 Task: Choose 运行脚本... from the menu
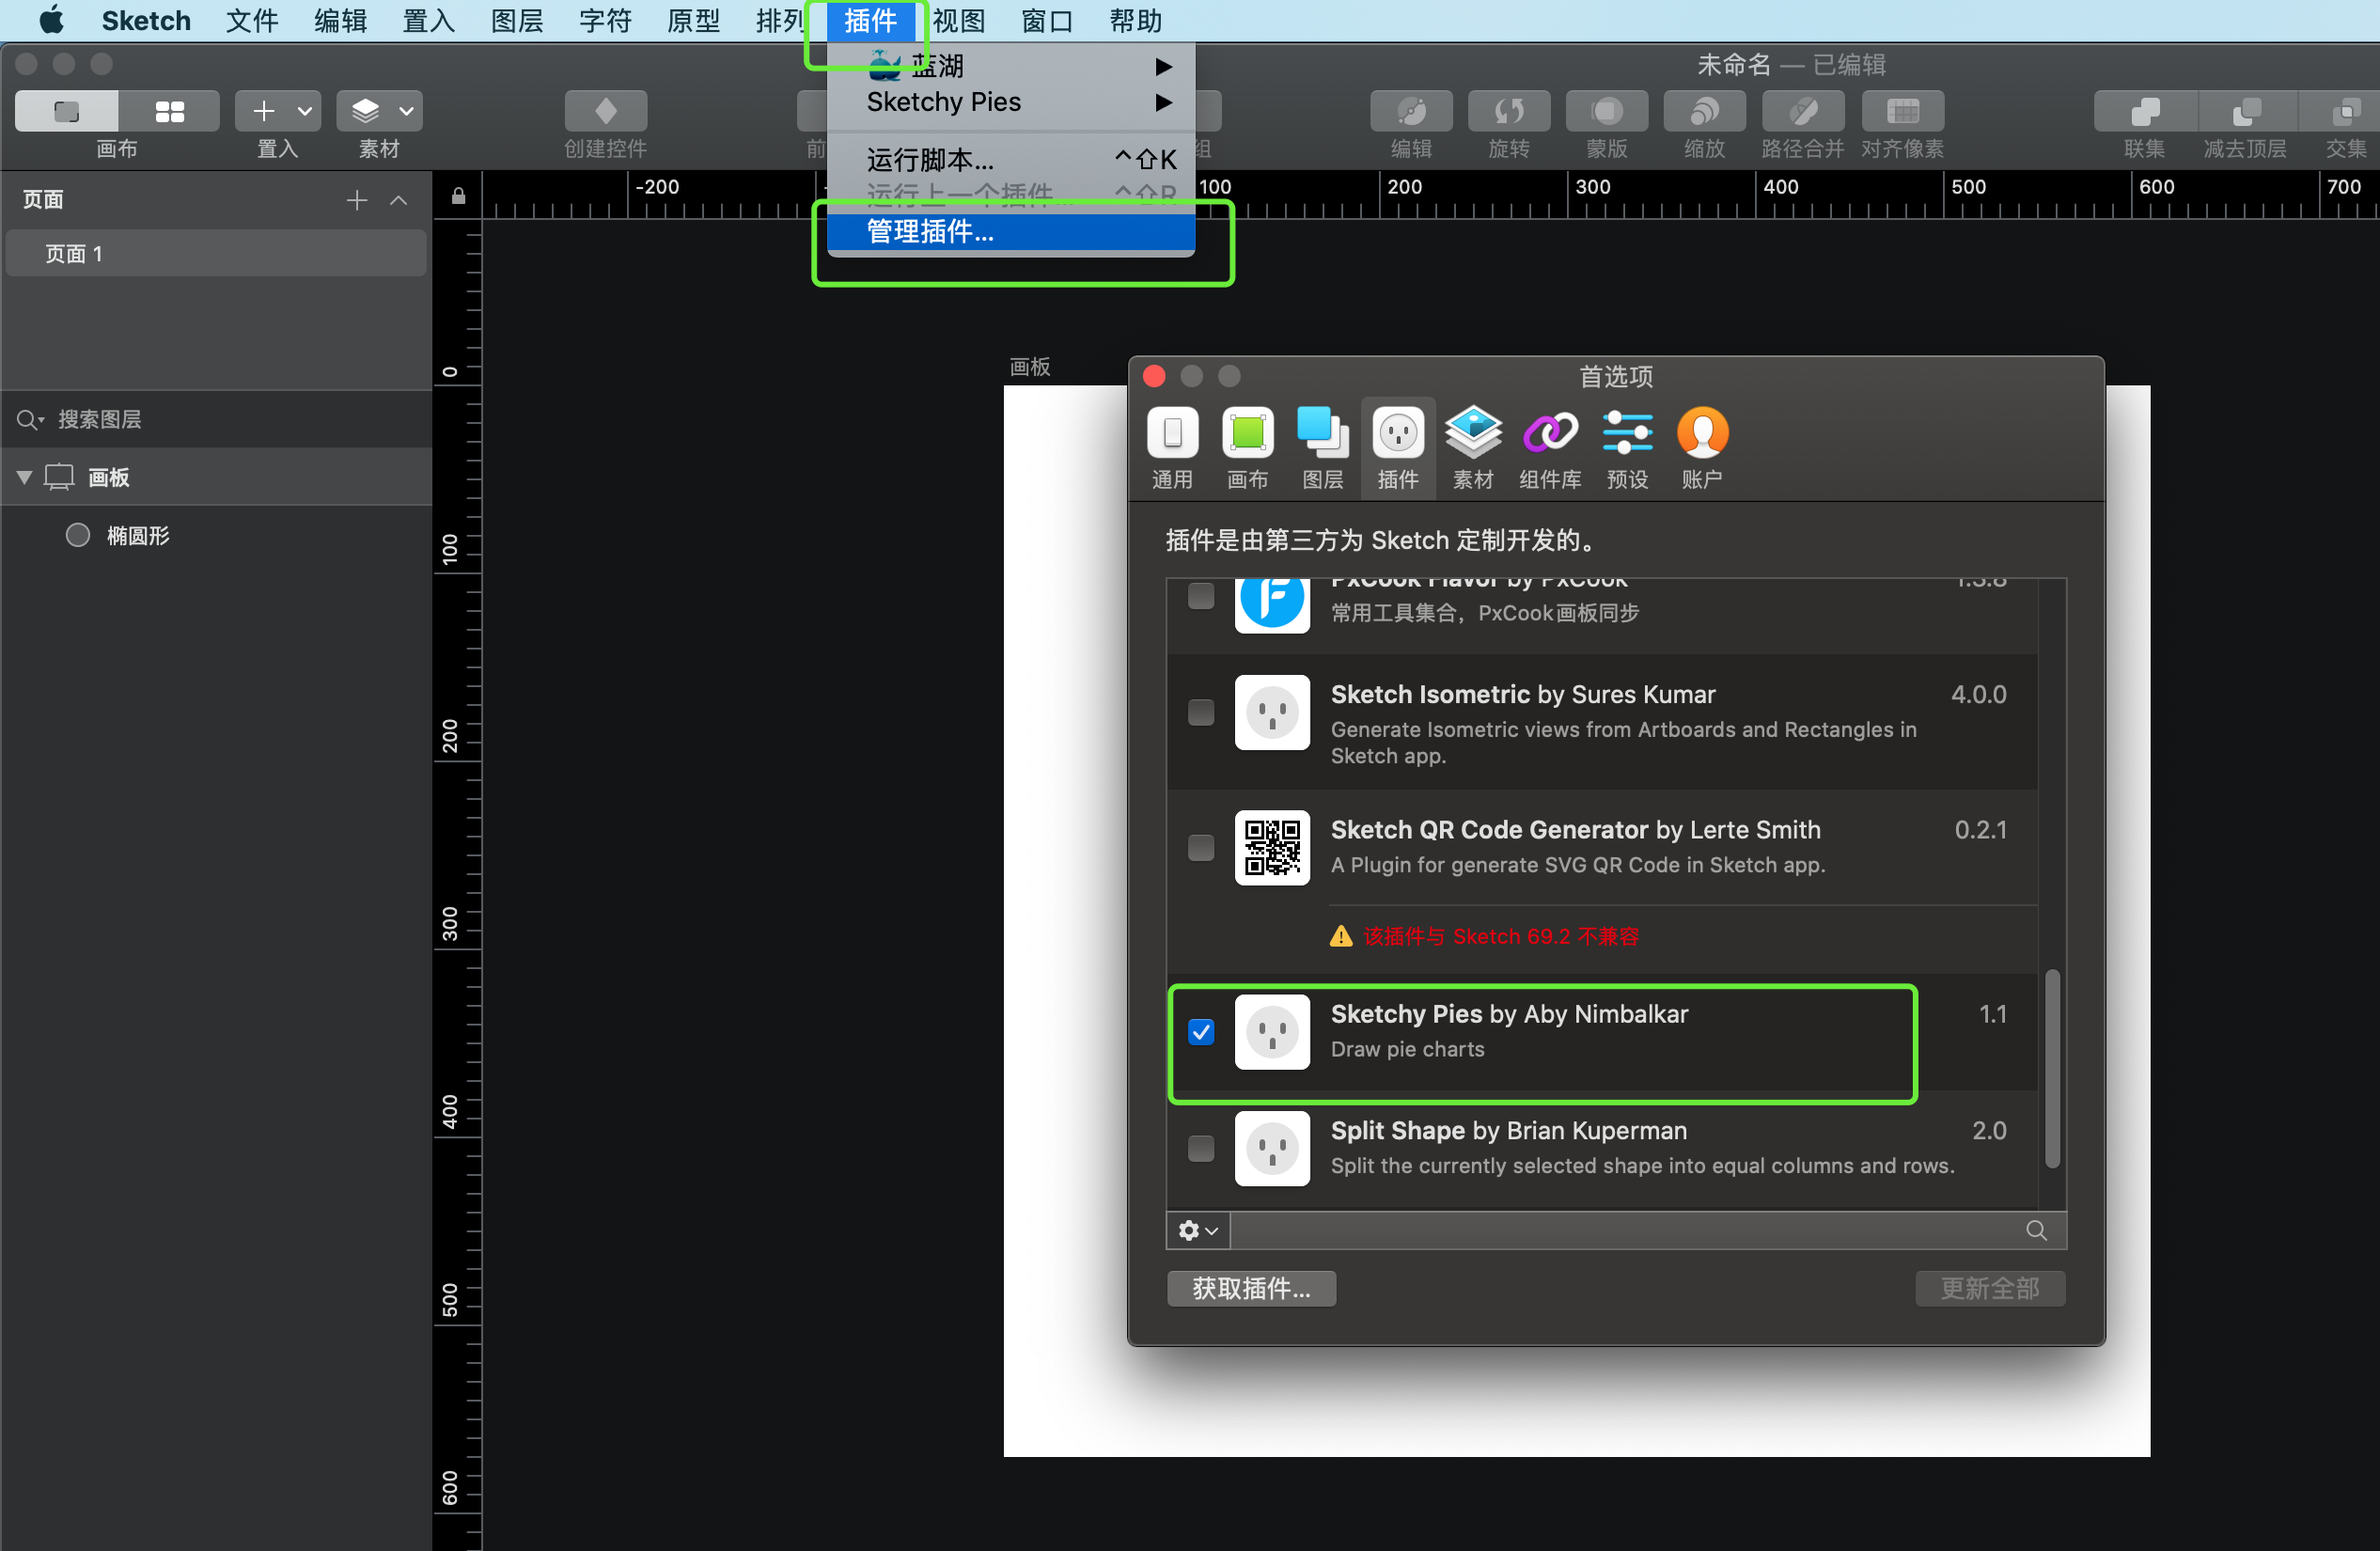click(1011, 160)
